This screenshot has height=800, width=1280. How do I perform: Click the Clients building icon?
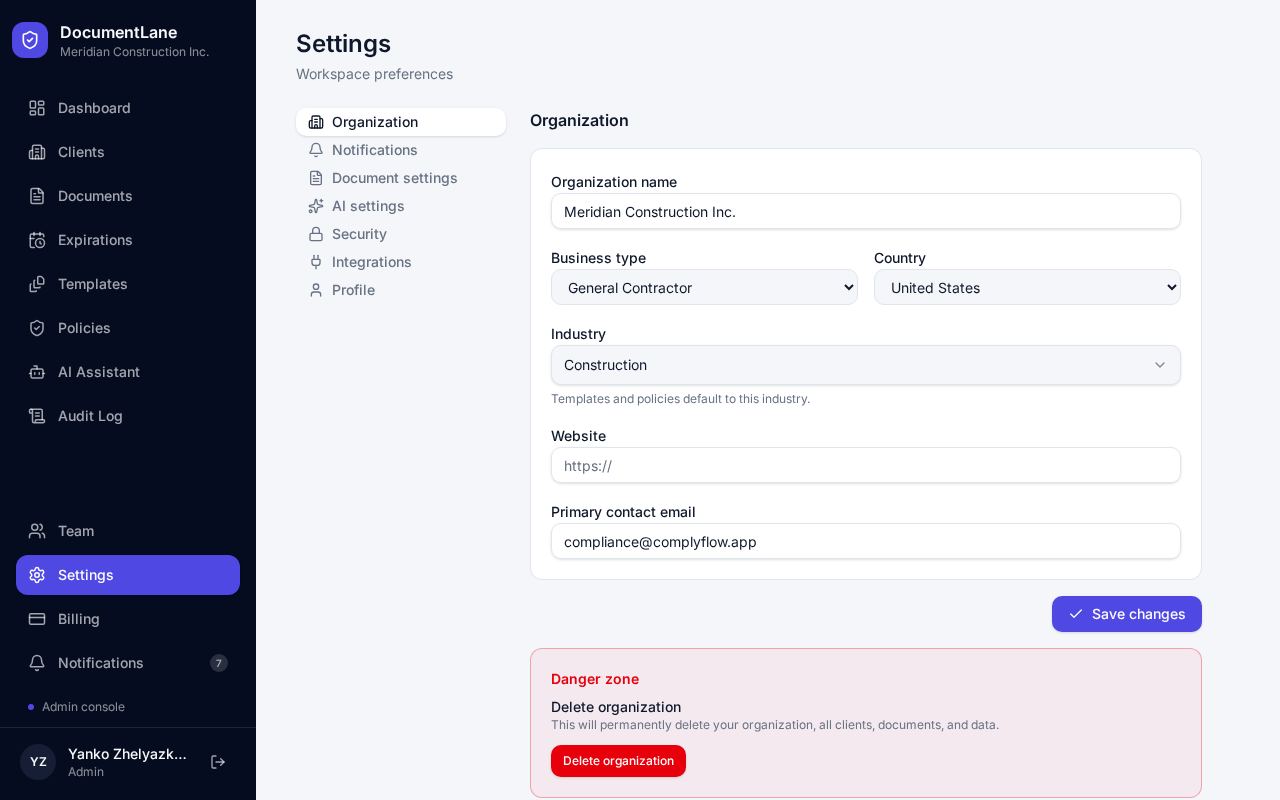[37, 152]
